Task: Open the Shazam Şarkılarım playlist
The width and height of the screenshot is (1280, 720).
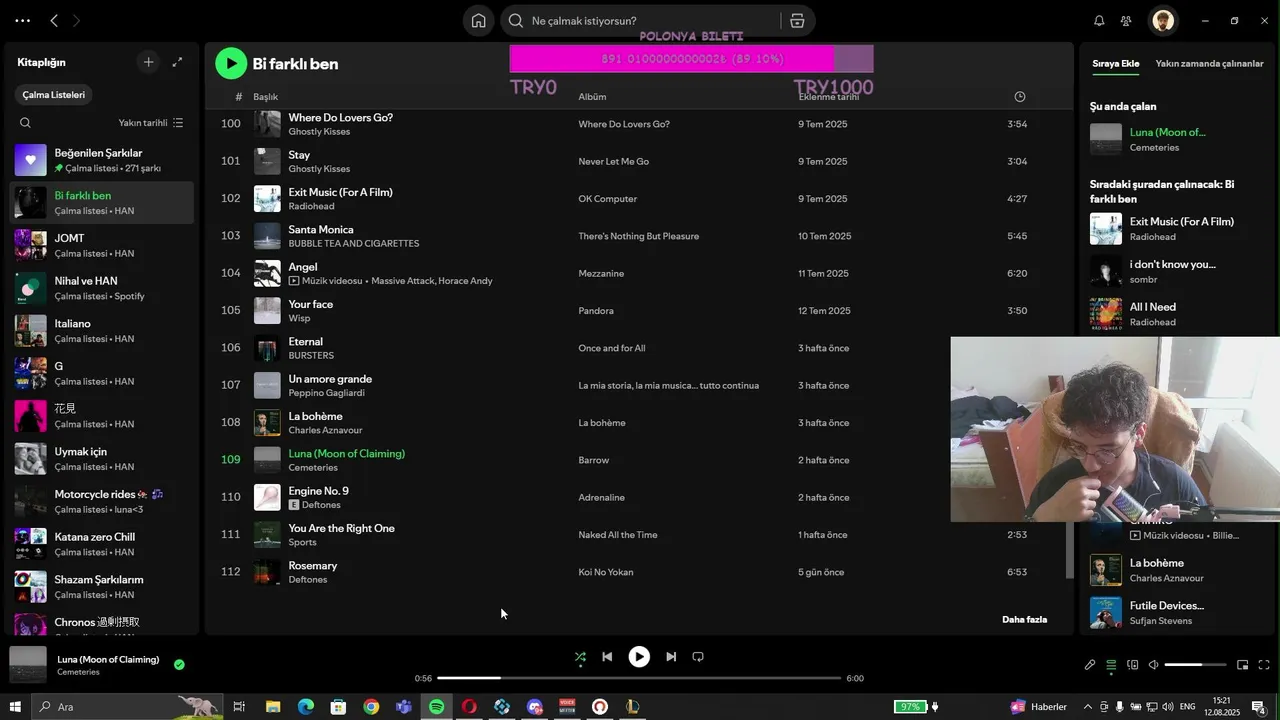Action: click(102, 586)
